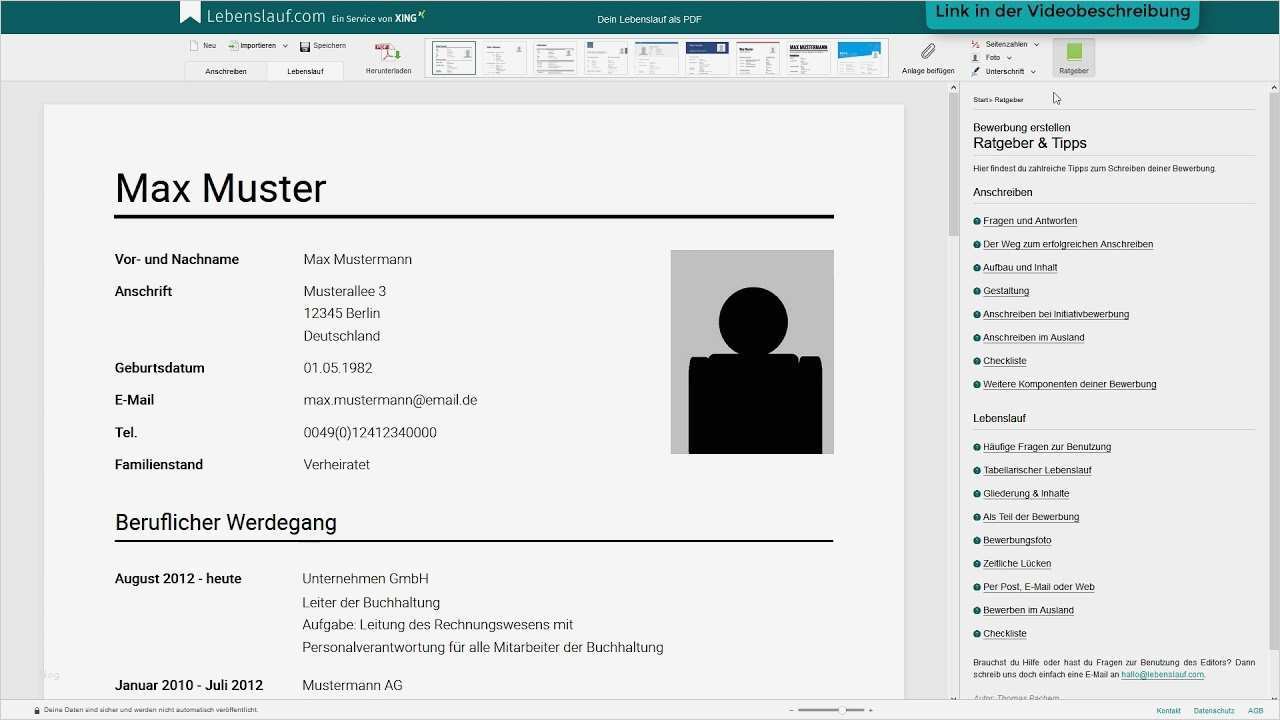Open the Tabellarischer Lebenslauf link
This screenshot has height=720, width=1280.
(1037, 470)
